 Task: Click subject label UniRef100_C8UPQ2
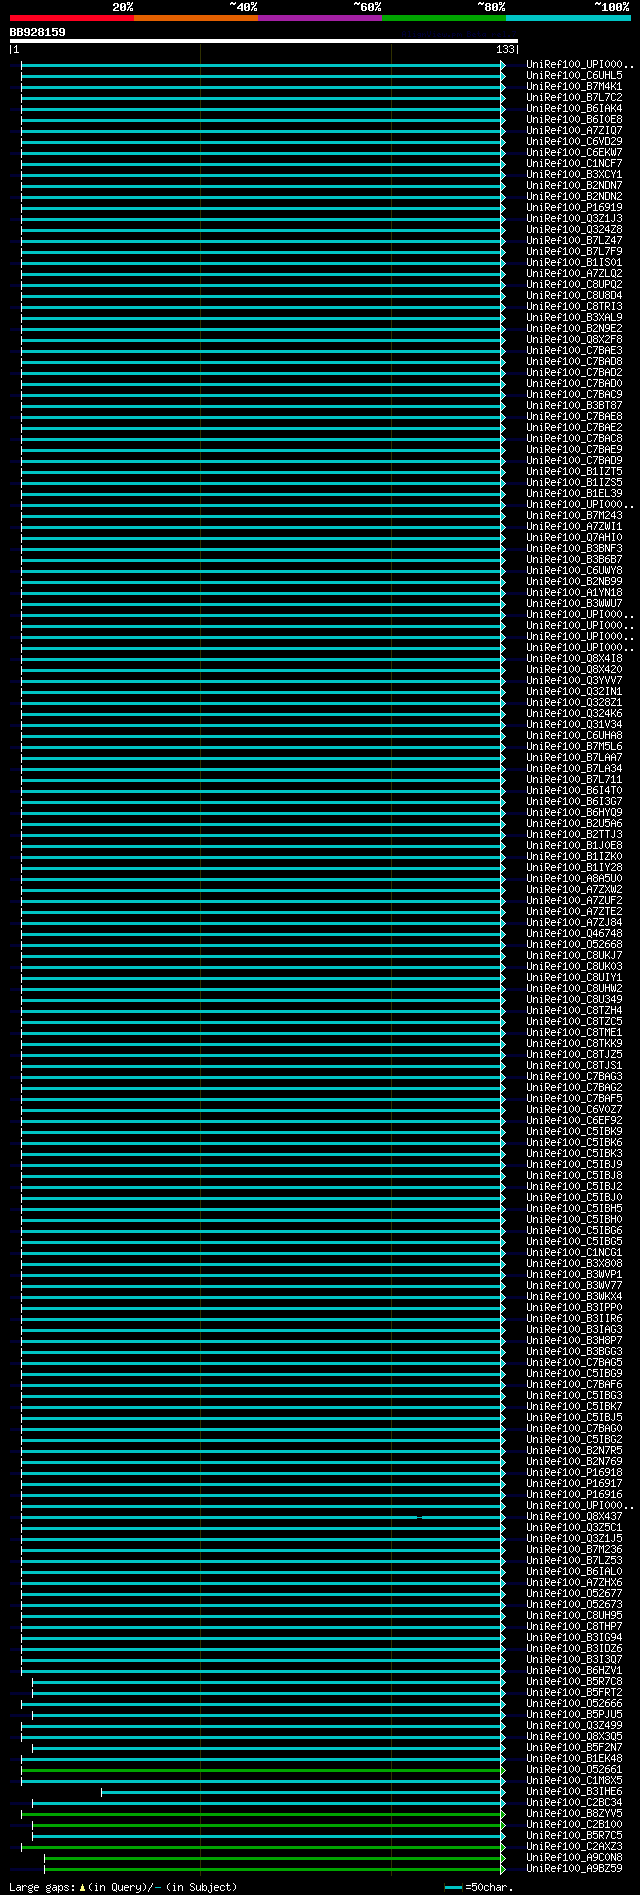[575, 284]
